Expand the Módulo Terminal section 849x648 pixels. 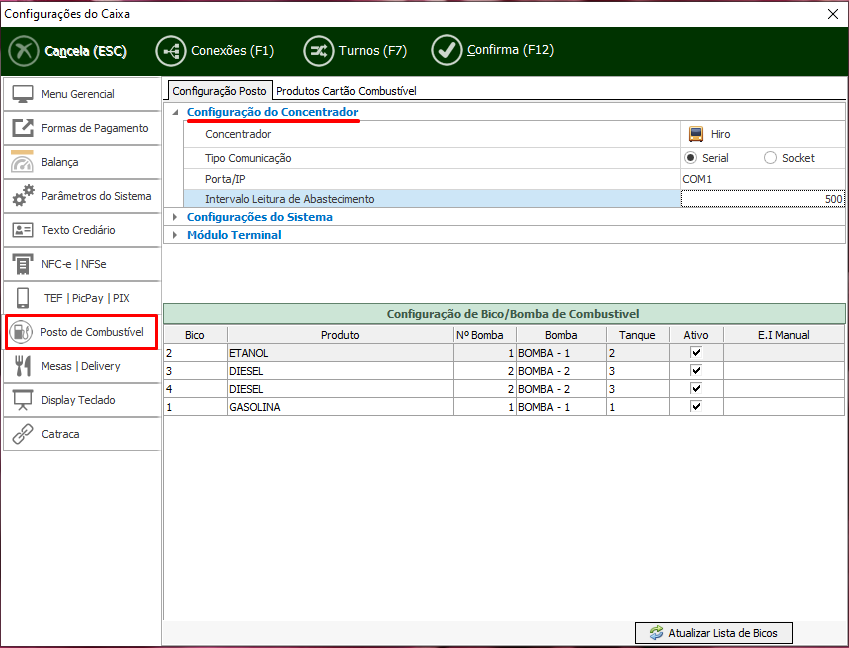(176, 236)
